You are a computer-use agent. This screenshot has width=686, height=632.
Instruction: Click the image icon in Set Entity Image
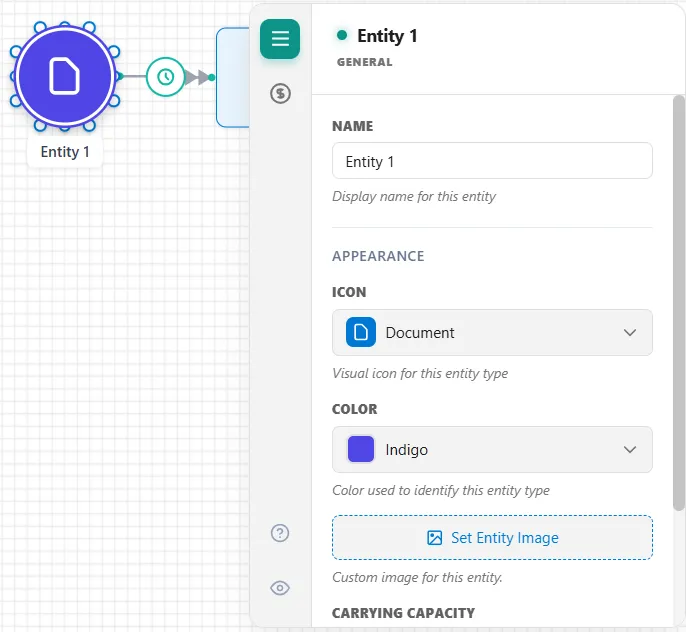point(434,538)
